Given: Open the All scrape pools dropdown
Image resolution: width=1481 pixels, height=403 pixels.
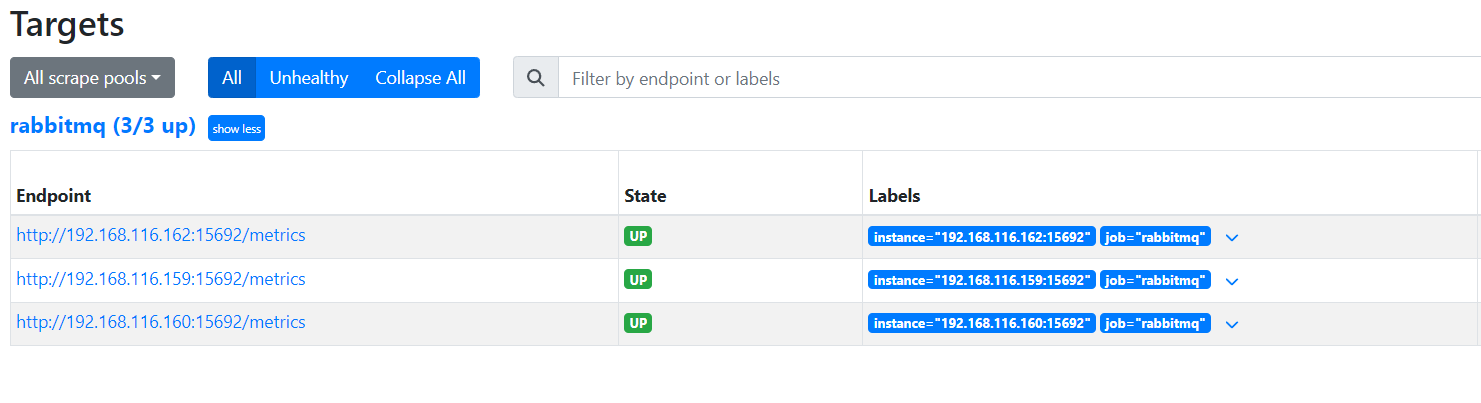Looking at the screenshot, I should click(92, 78).
